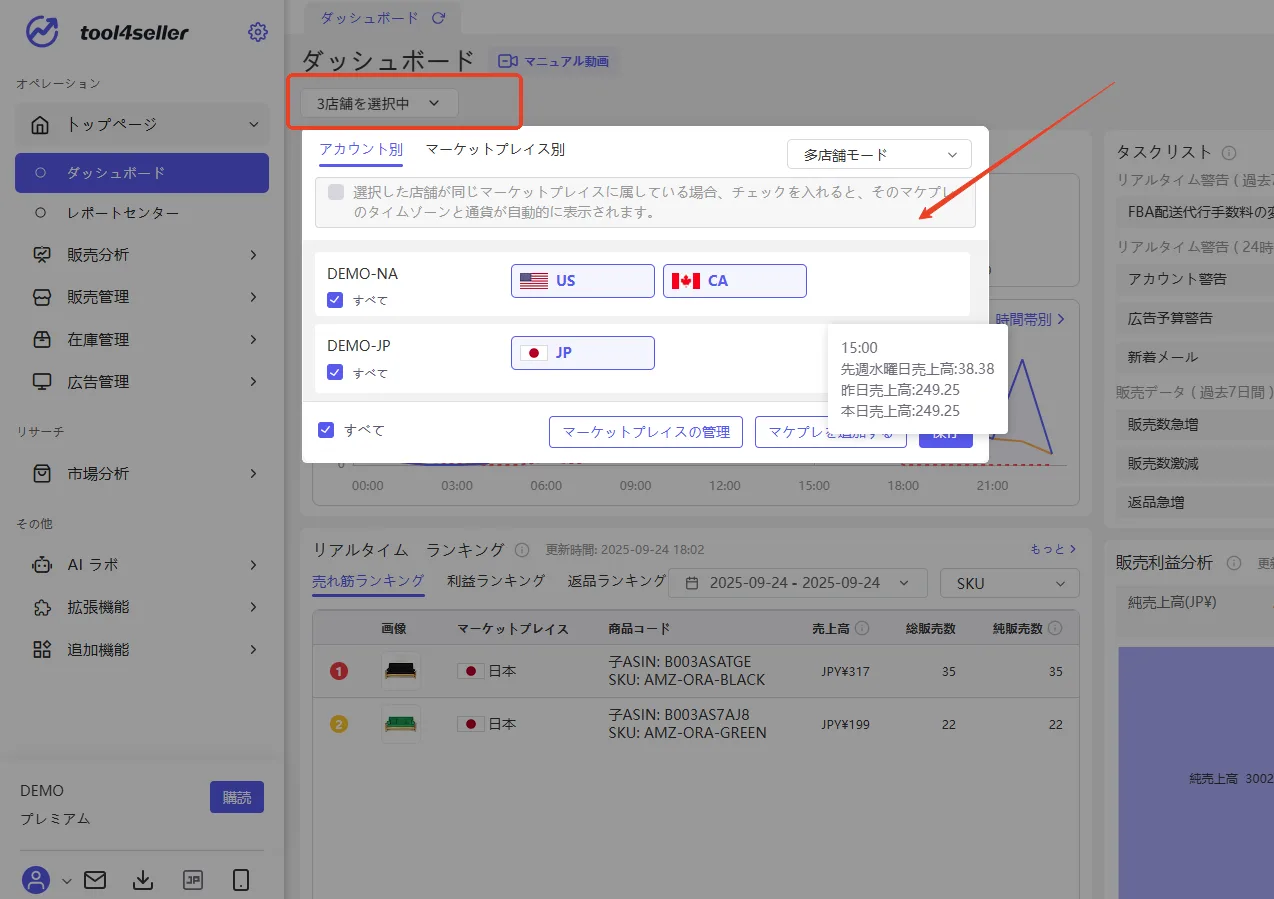Click SKU: AMZ-ORA-BLACK product code text
Image resolution: width=1274 pixels, height=899 pixels.
click(686, 680)
